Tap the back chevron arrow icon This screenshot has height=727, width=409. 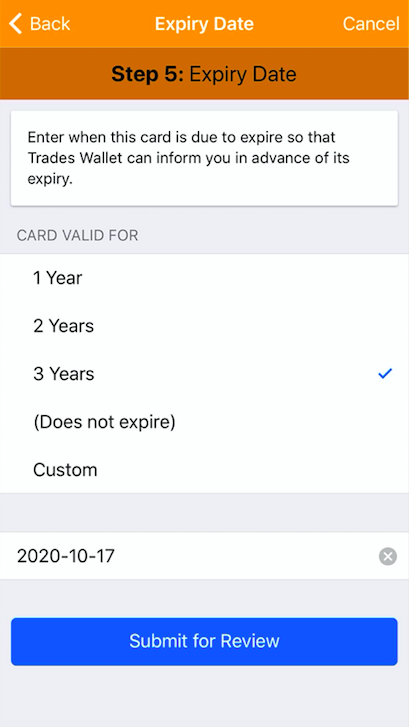tap(15, 24)
